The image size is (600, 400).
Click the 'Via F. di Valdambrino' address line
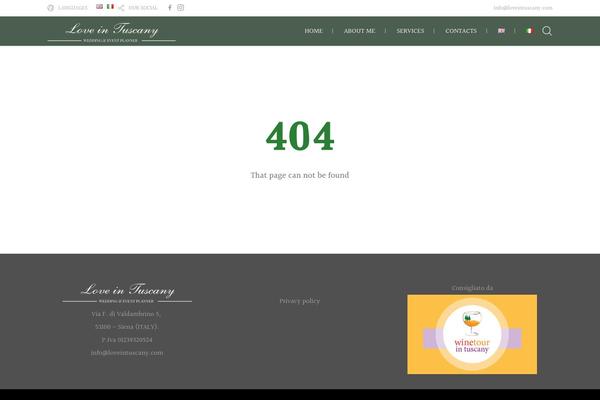tap(126, 314)
